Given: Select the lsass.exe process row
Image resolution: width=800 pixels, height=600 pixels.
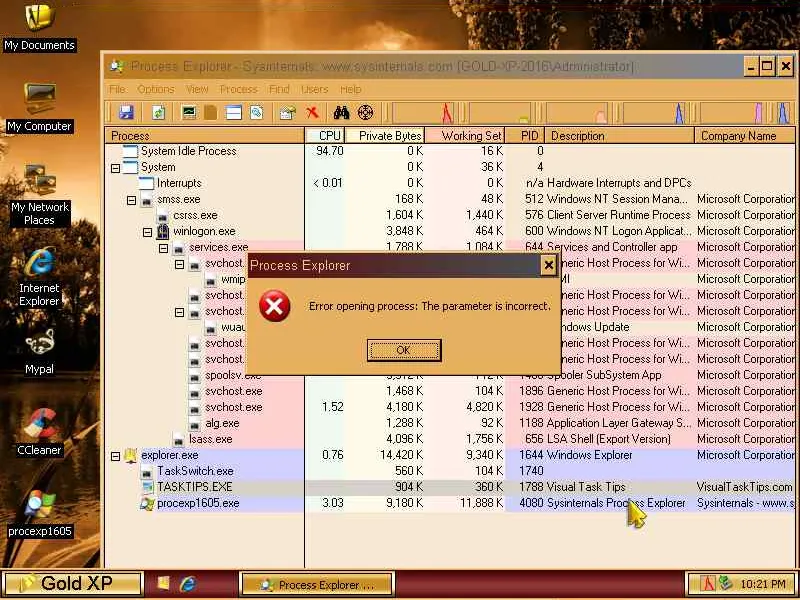Looking at the screenshot, I should click(x=450, y=439).
